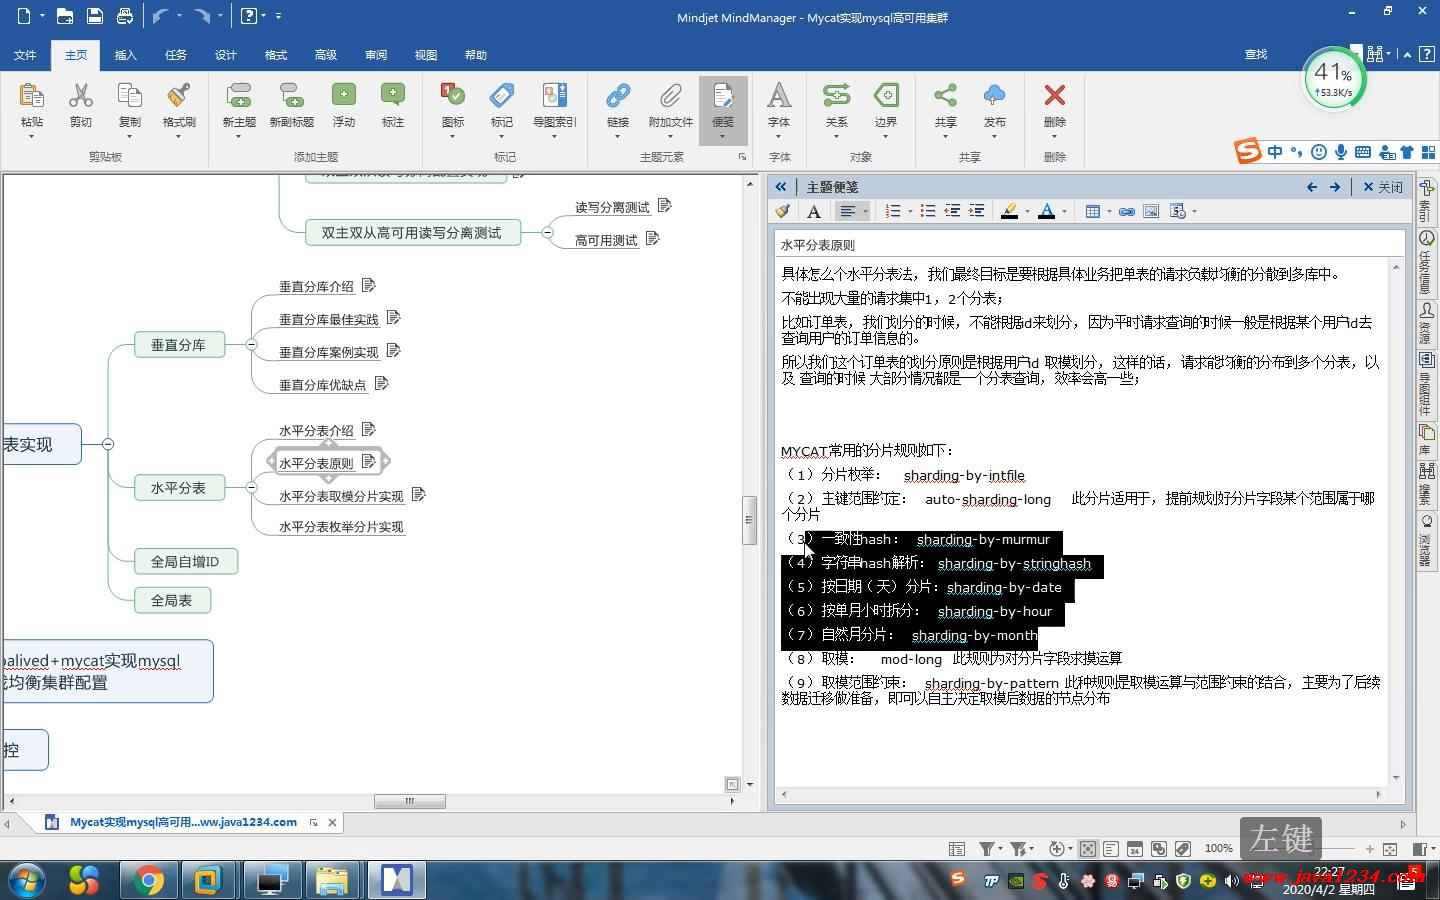The height and width of the screenshot is (900, 1440).
Task: Click the zoom in plus on status bar
Action: (x=1370, y=849)
